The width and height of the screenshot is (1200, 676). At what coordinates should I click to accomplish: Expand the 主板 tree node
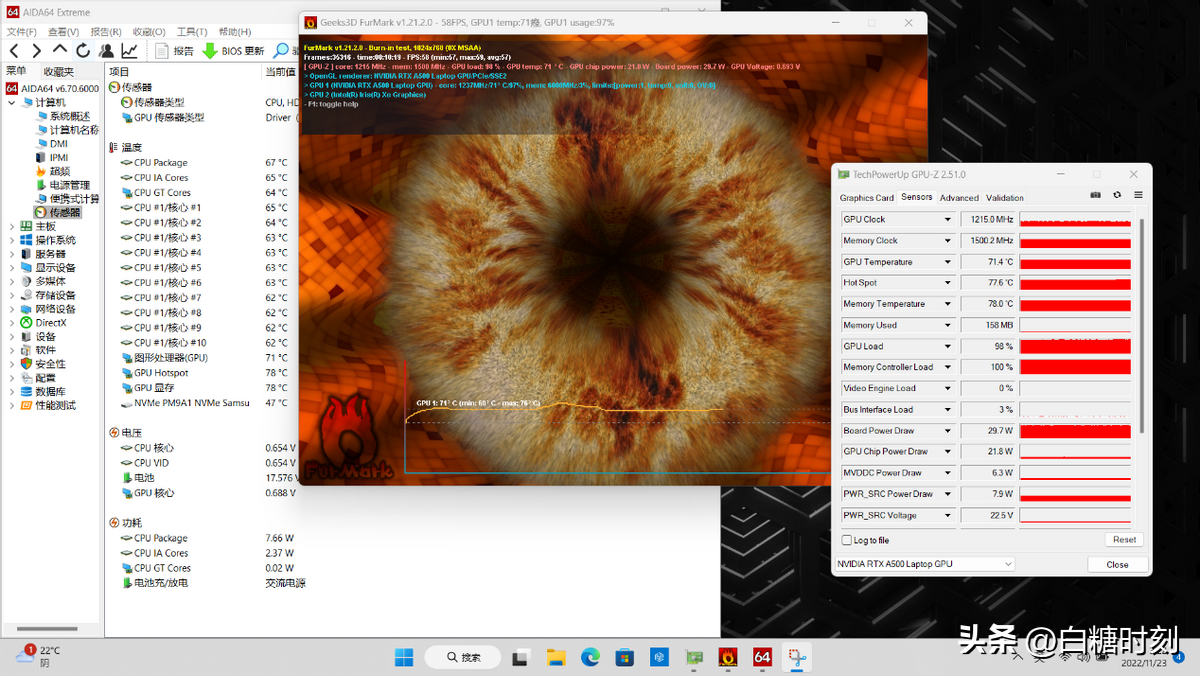click(12, 226)
